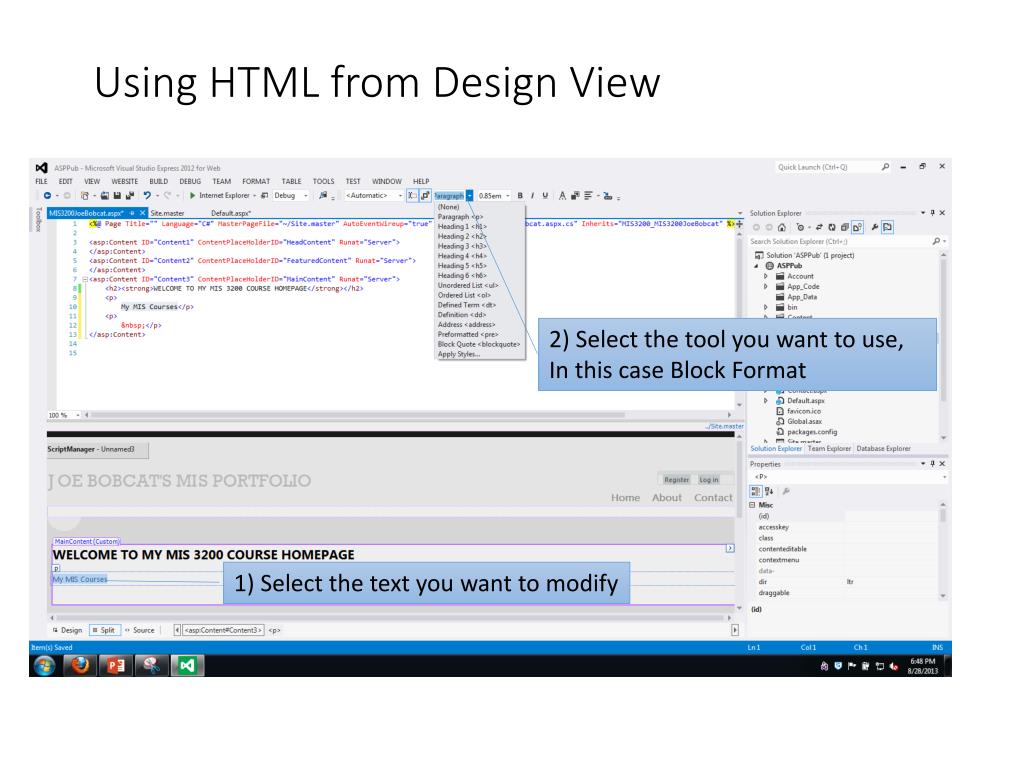The width and height of the screenshot is (1024, 768).
Task: Click the Alphabetical sort icon in Properties
Action: pos(769,491)
